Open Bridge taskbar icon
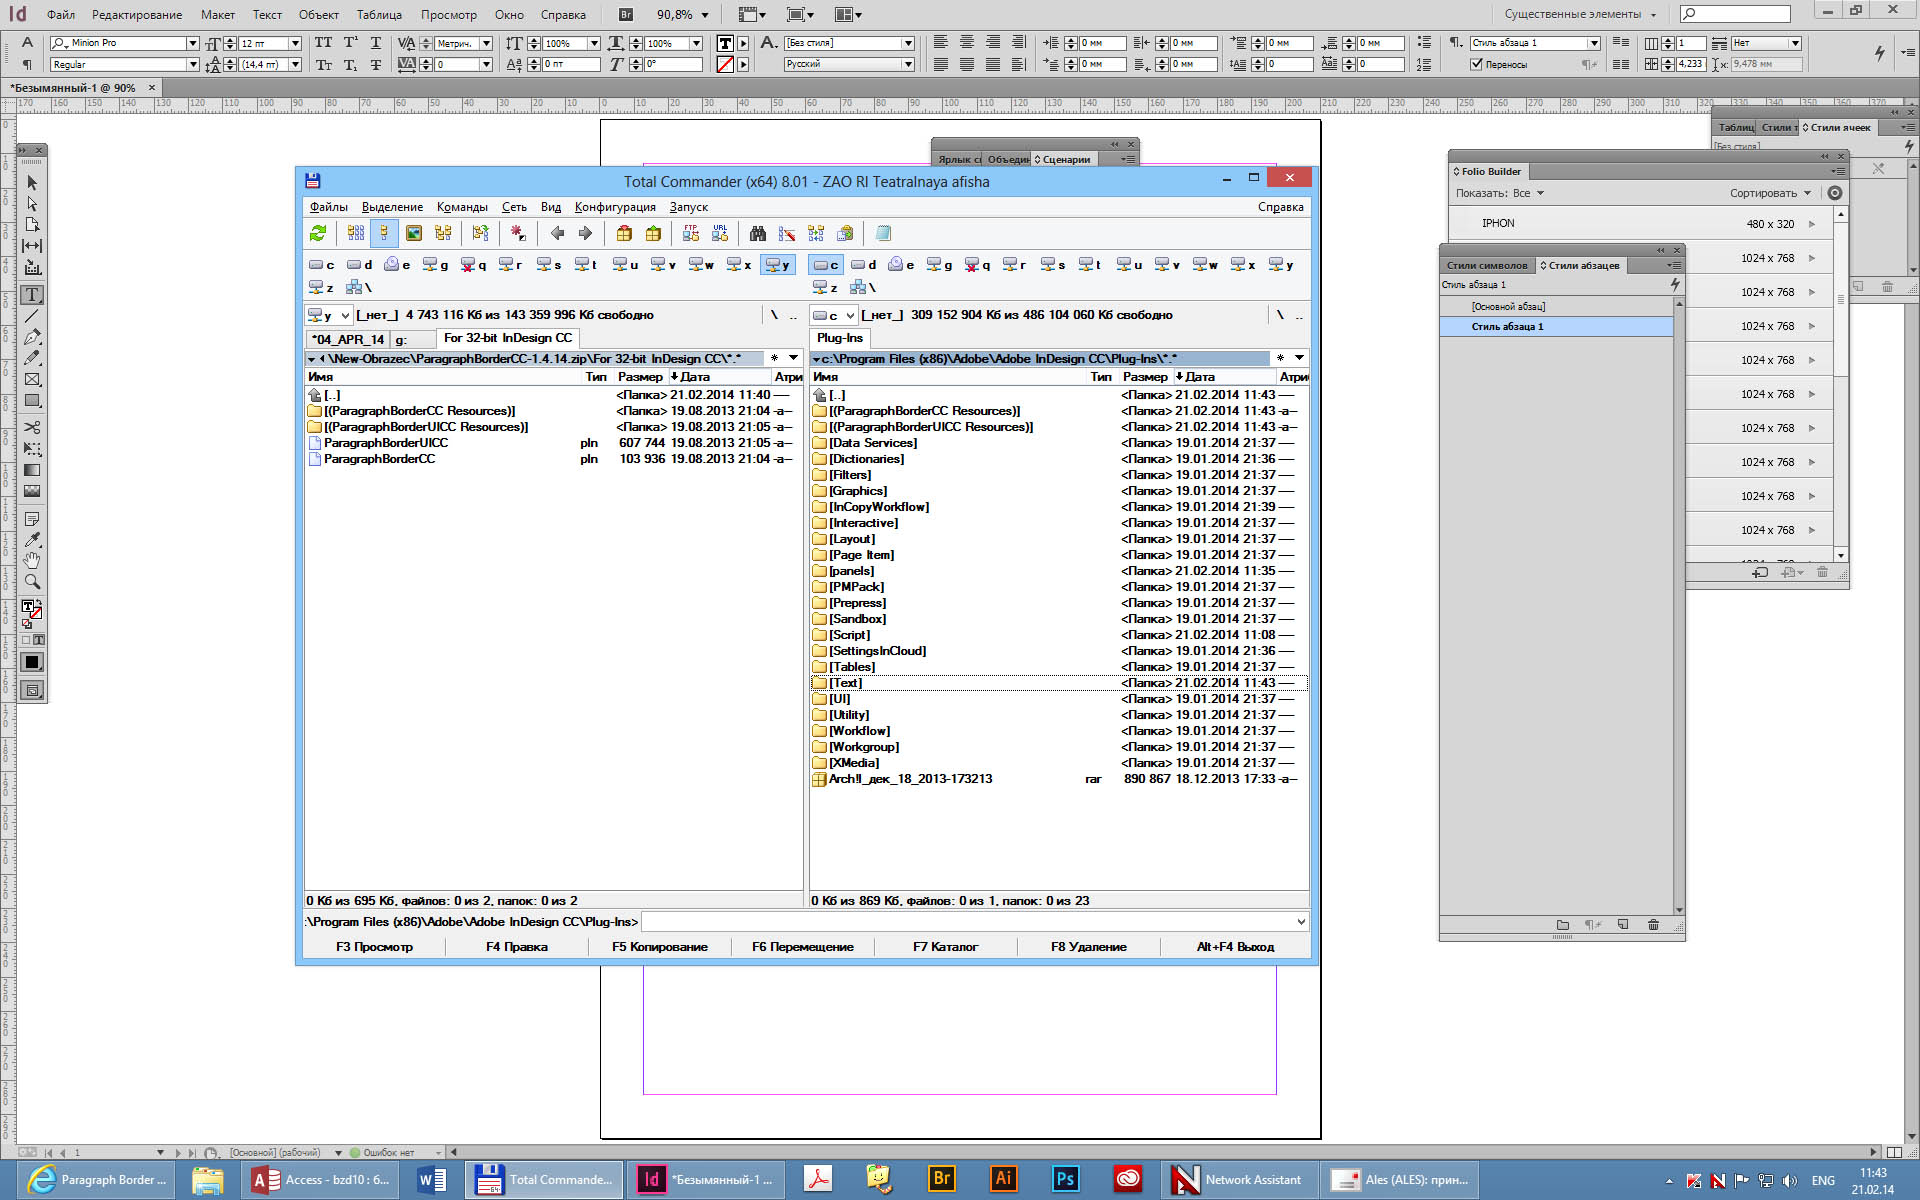The width and height of the screenshot is (1920, 1200). [941, 1179]
